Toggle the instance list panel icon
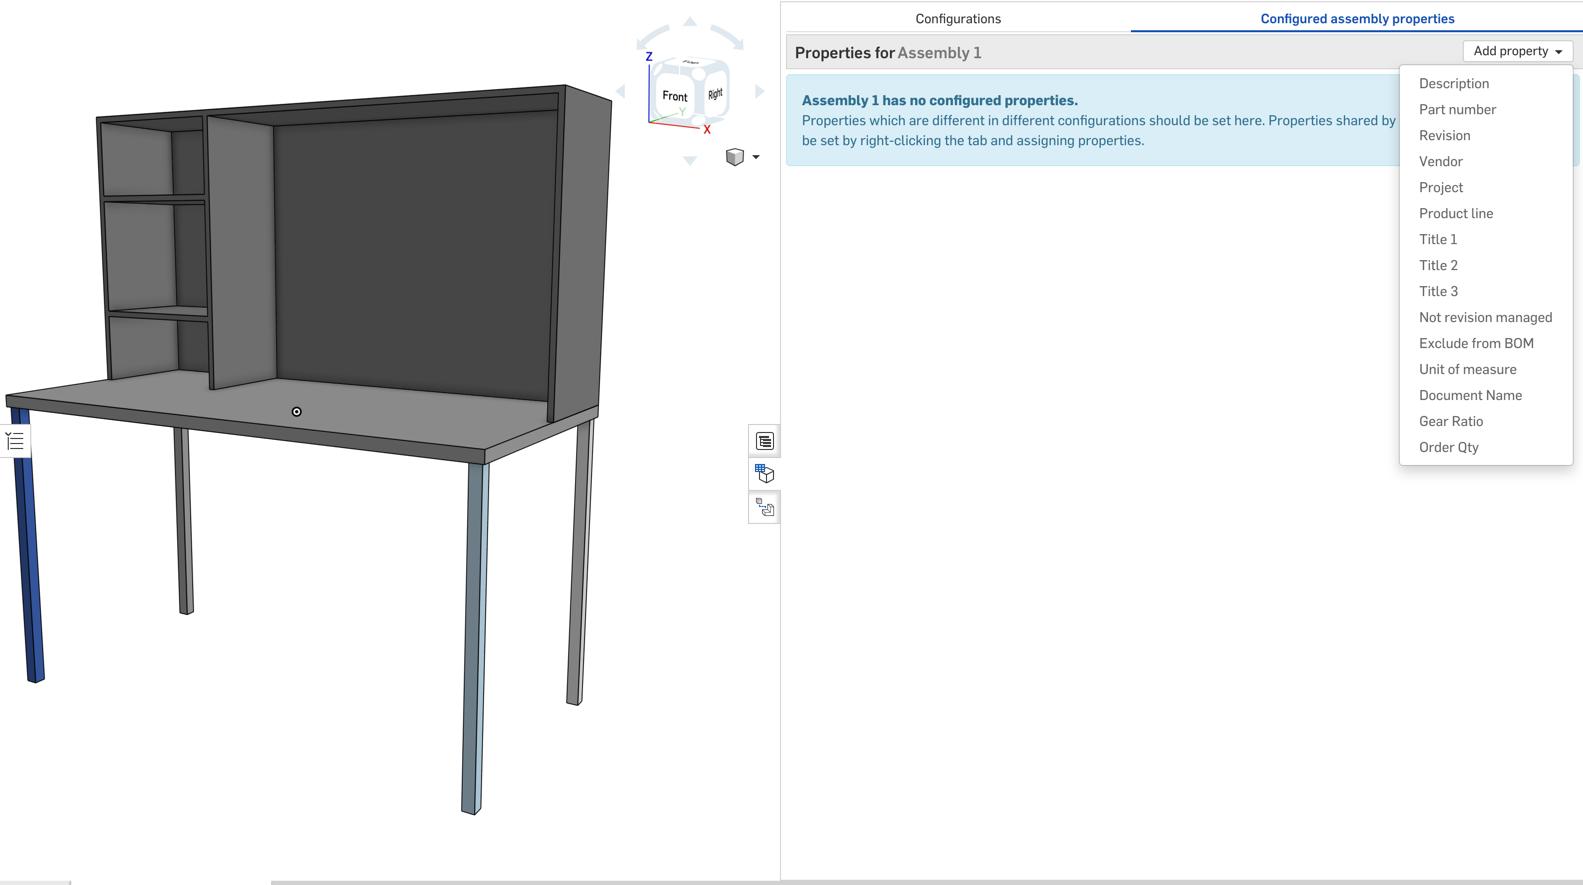Viewport: 1583px width, 885px height. point(15,441)
